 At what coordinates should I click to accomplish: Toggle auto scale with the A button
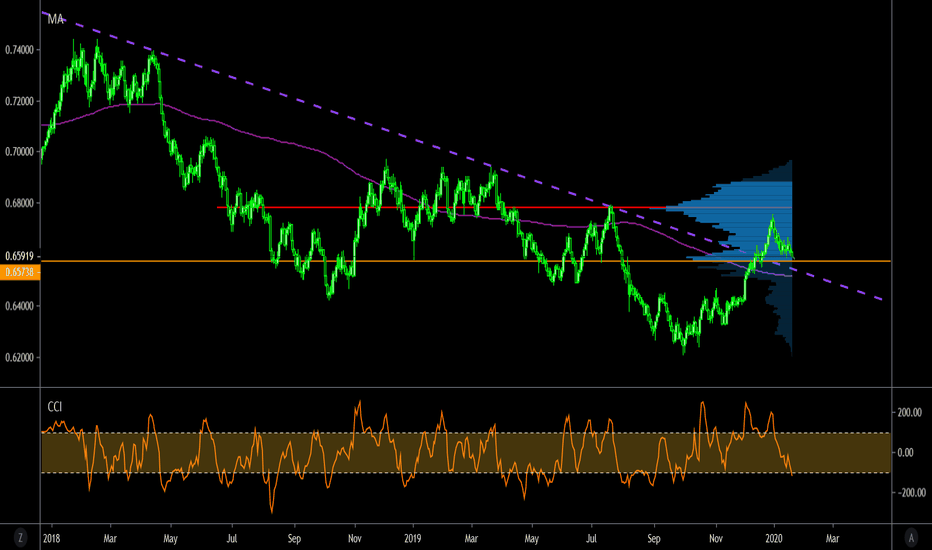point(909,536)
